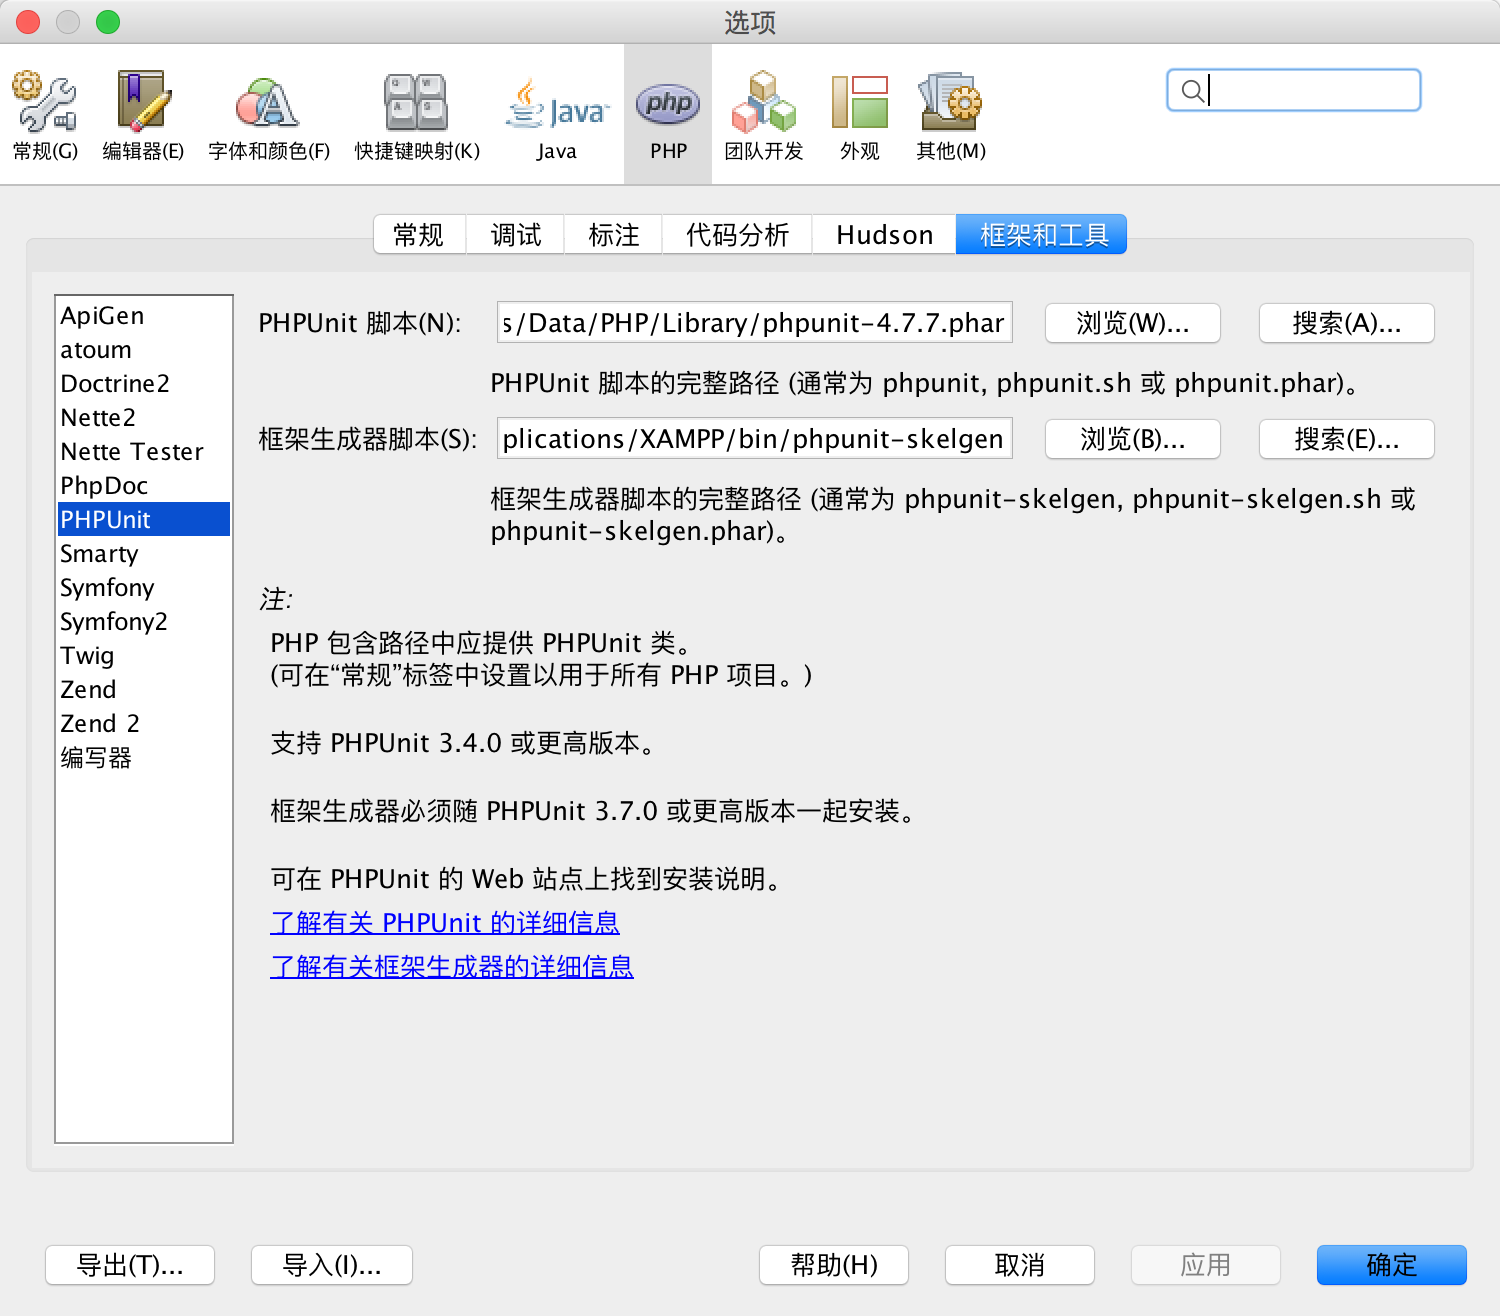Open the 了解有关 PHPUnit 的详细信息 link
This screenshot has width=1500, height=1316.
coord(445,923)
